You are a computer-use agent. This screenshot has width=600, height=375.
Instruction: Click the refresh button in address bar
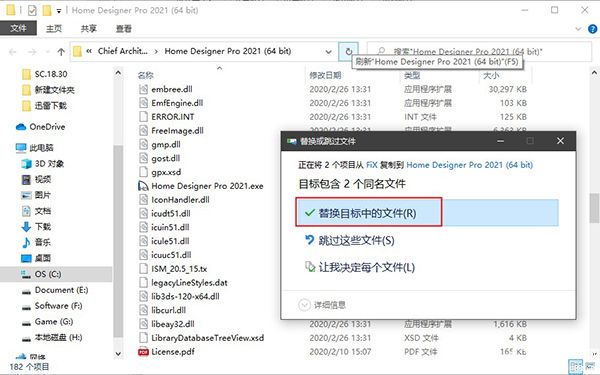coord(349,51)
